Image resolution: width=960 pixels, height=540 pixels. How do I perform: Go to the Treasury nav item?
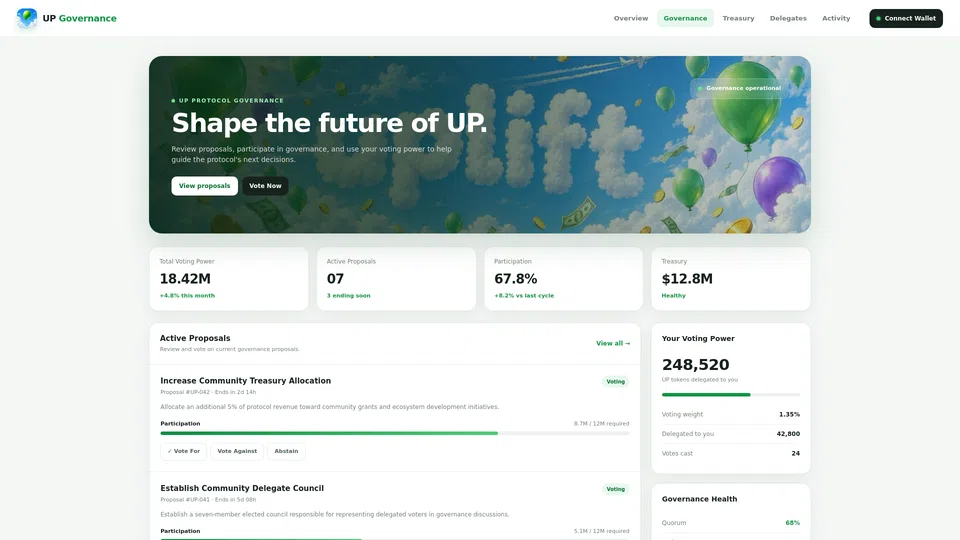click(738, 18)
